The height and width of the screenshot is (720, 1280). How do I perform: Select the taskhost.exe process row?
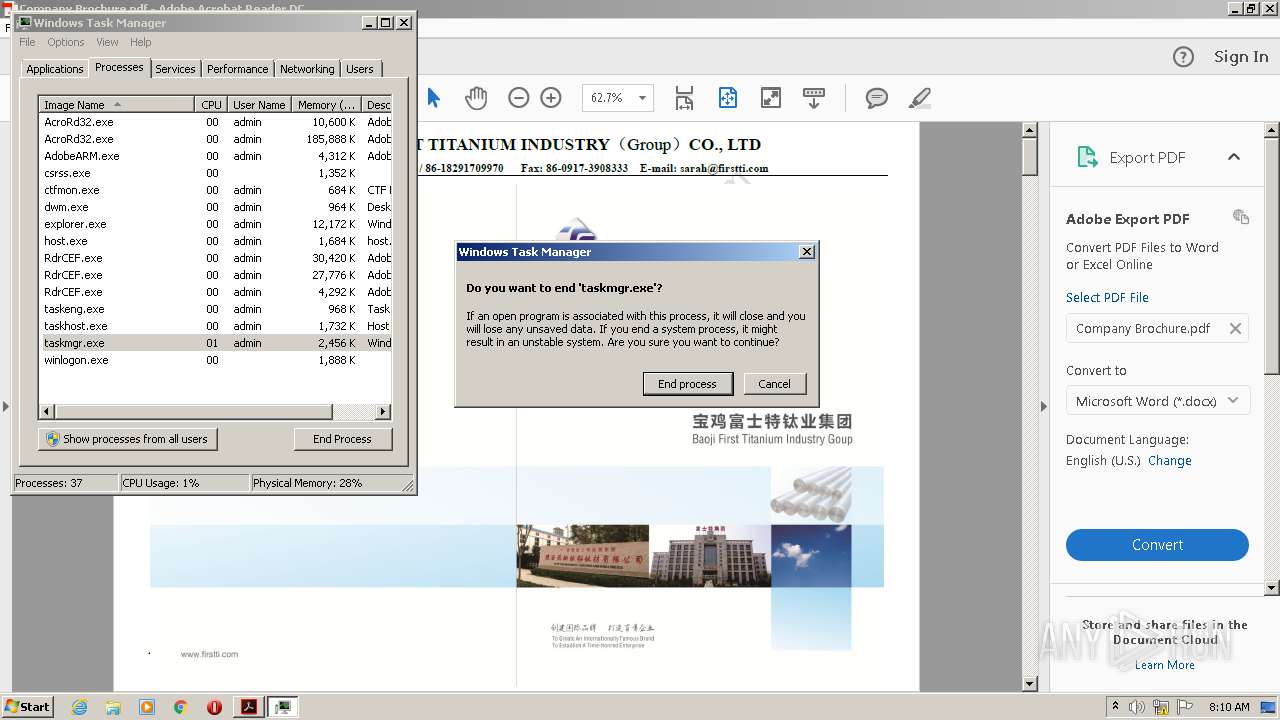pos(214,326)
